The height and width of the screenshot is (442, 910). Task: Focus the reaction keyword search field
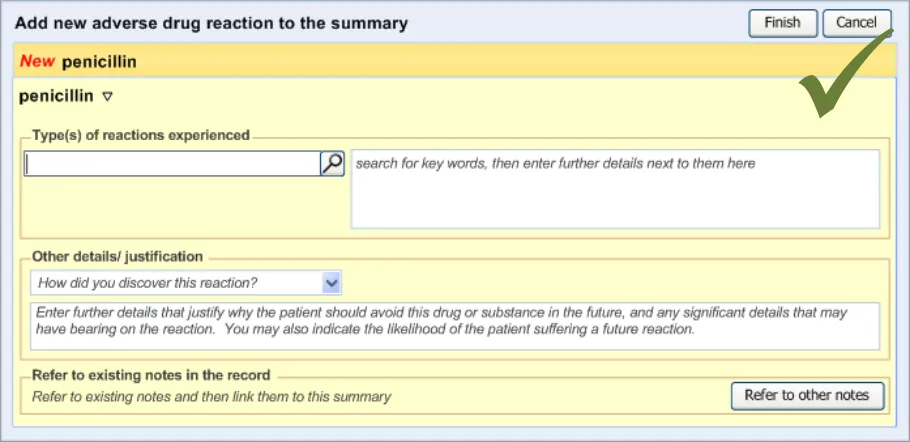pos(172,164)
